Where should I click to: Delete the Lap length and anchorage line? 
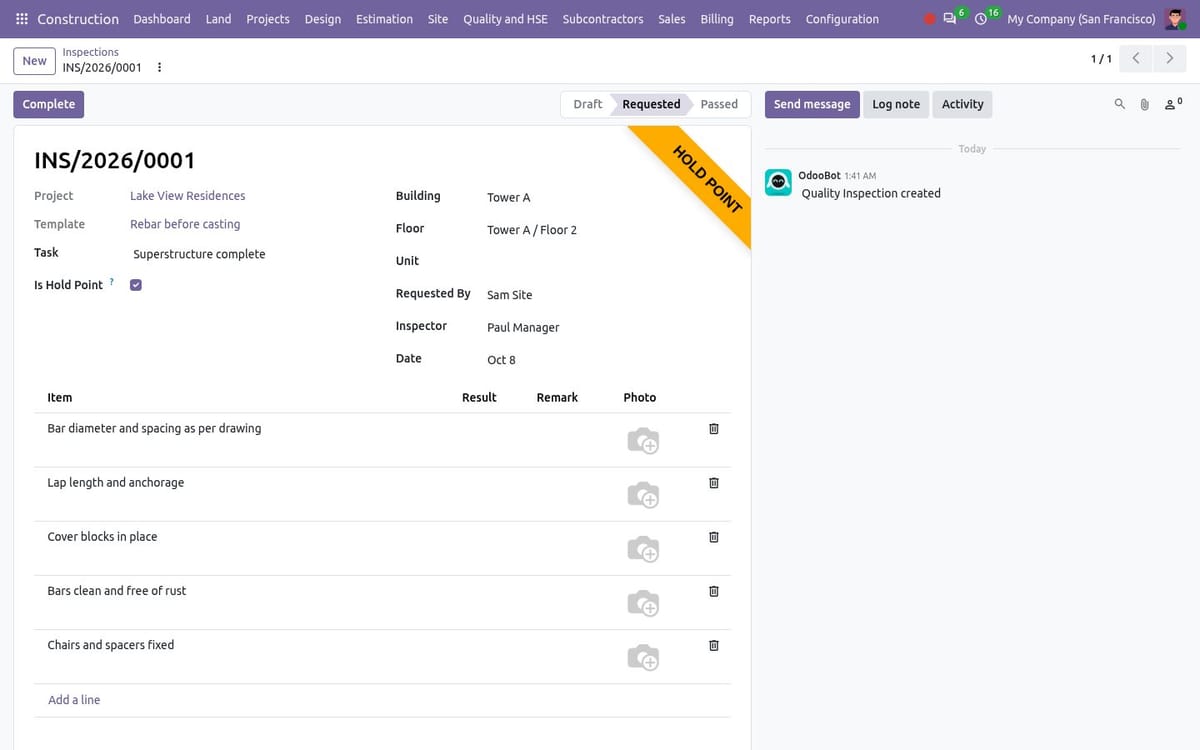point(714,483)
